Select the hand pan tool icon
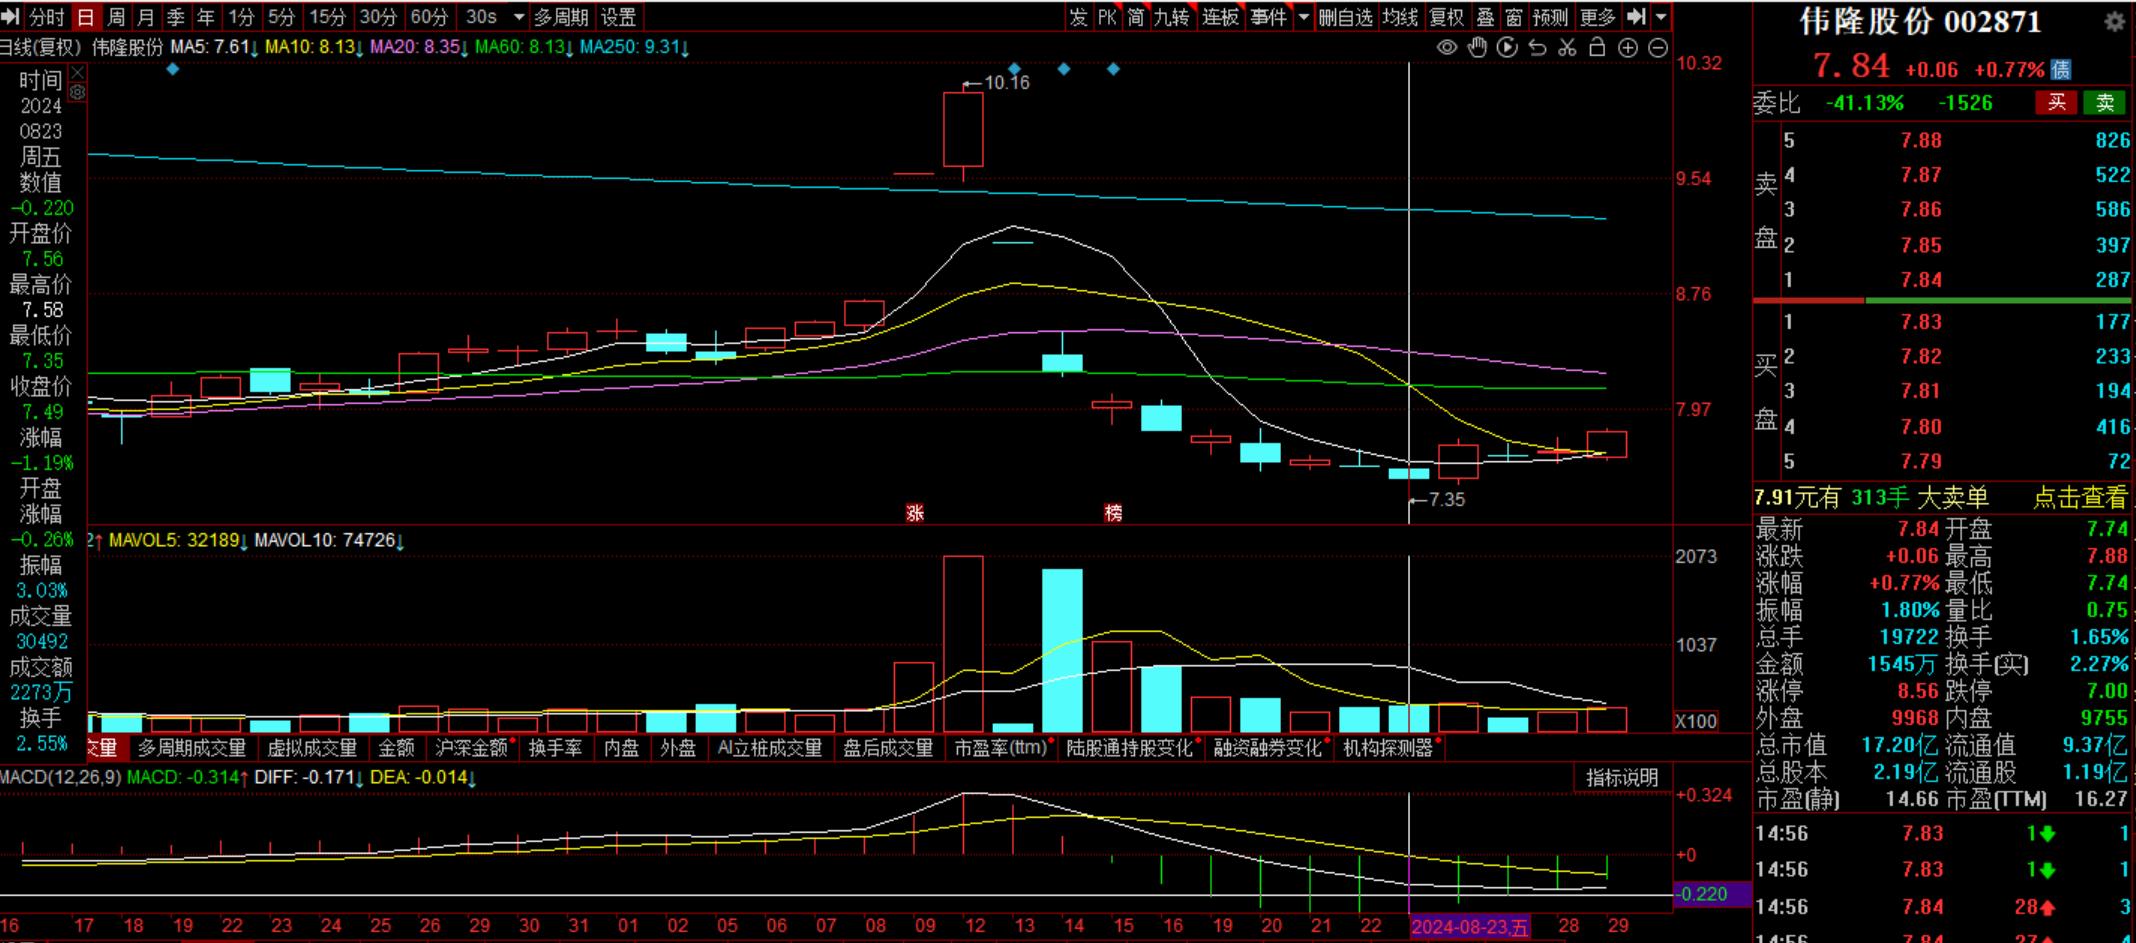Image resolution: width=2136 pixels, height=943 pixels. pos(1477,47)
